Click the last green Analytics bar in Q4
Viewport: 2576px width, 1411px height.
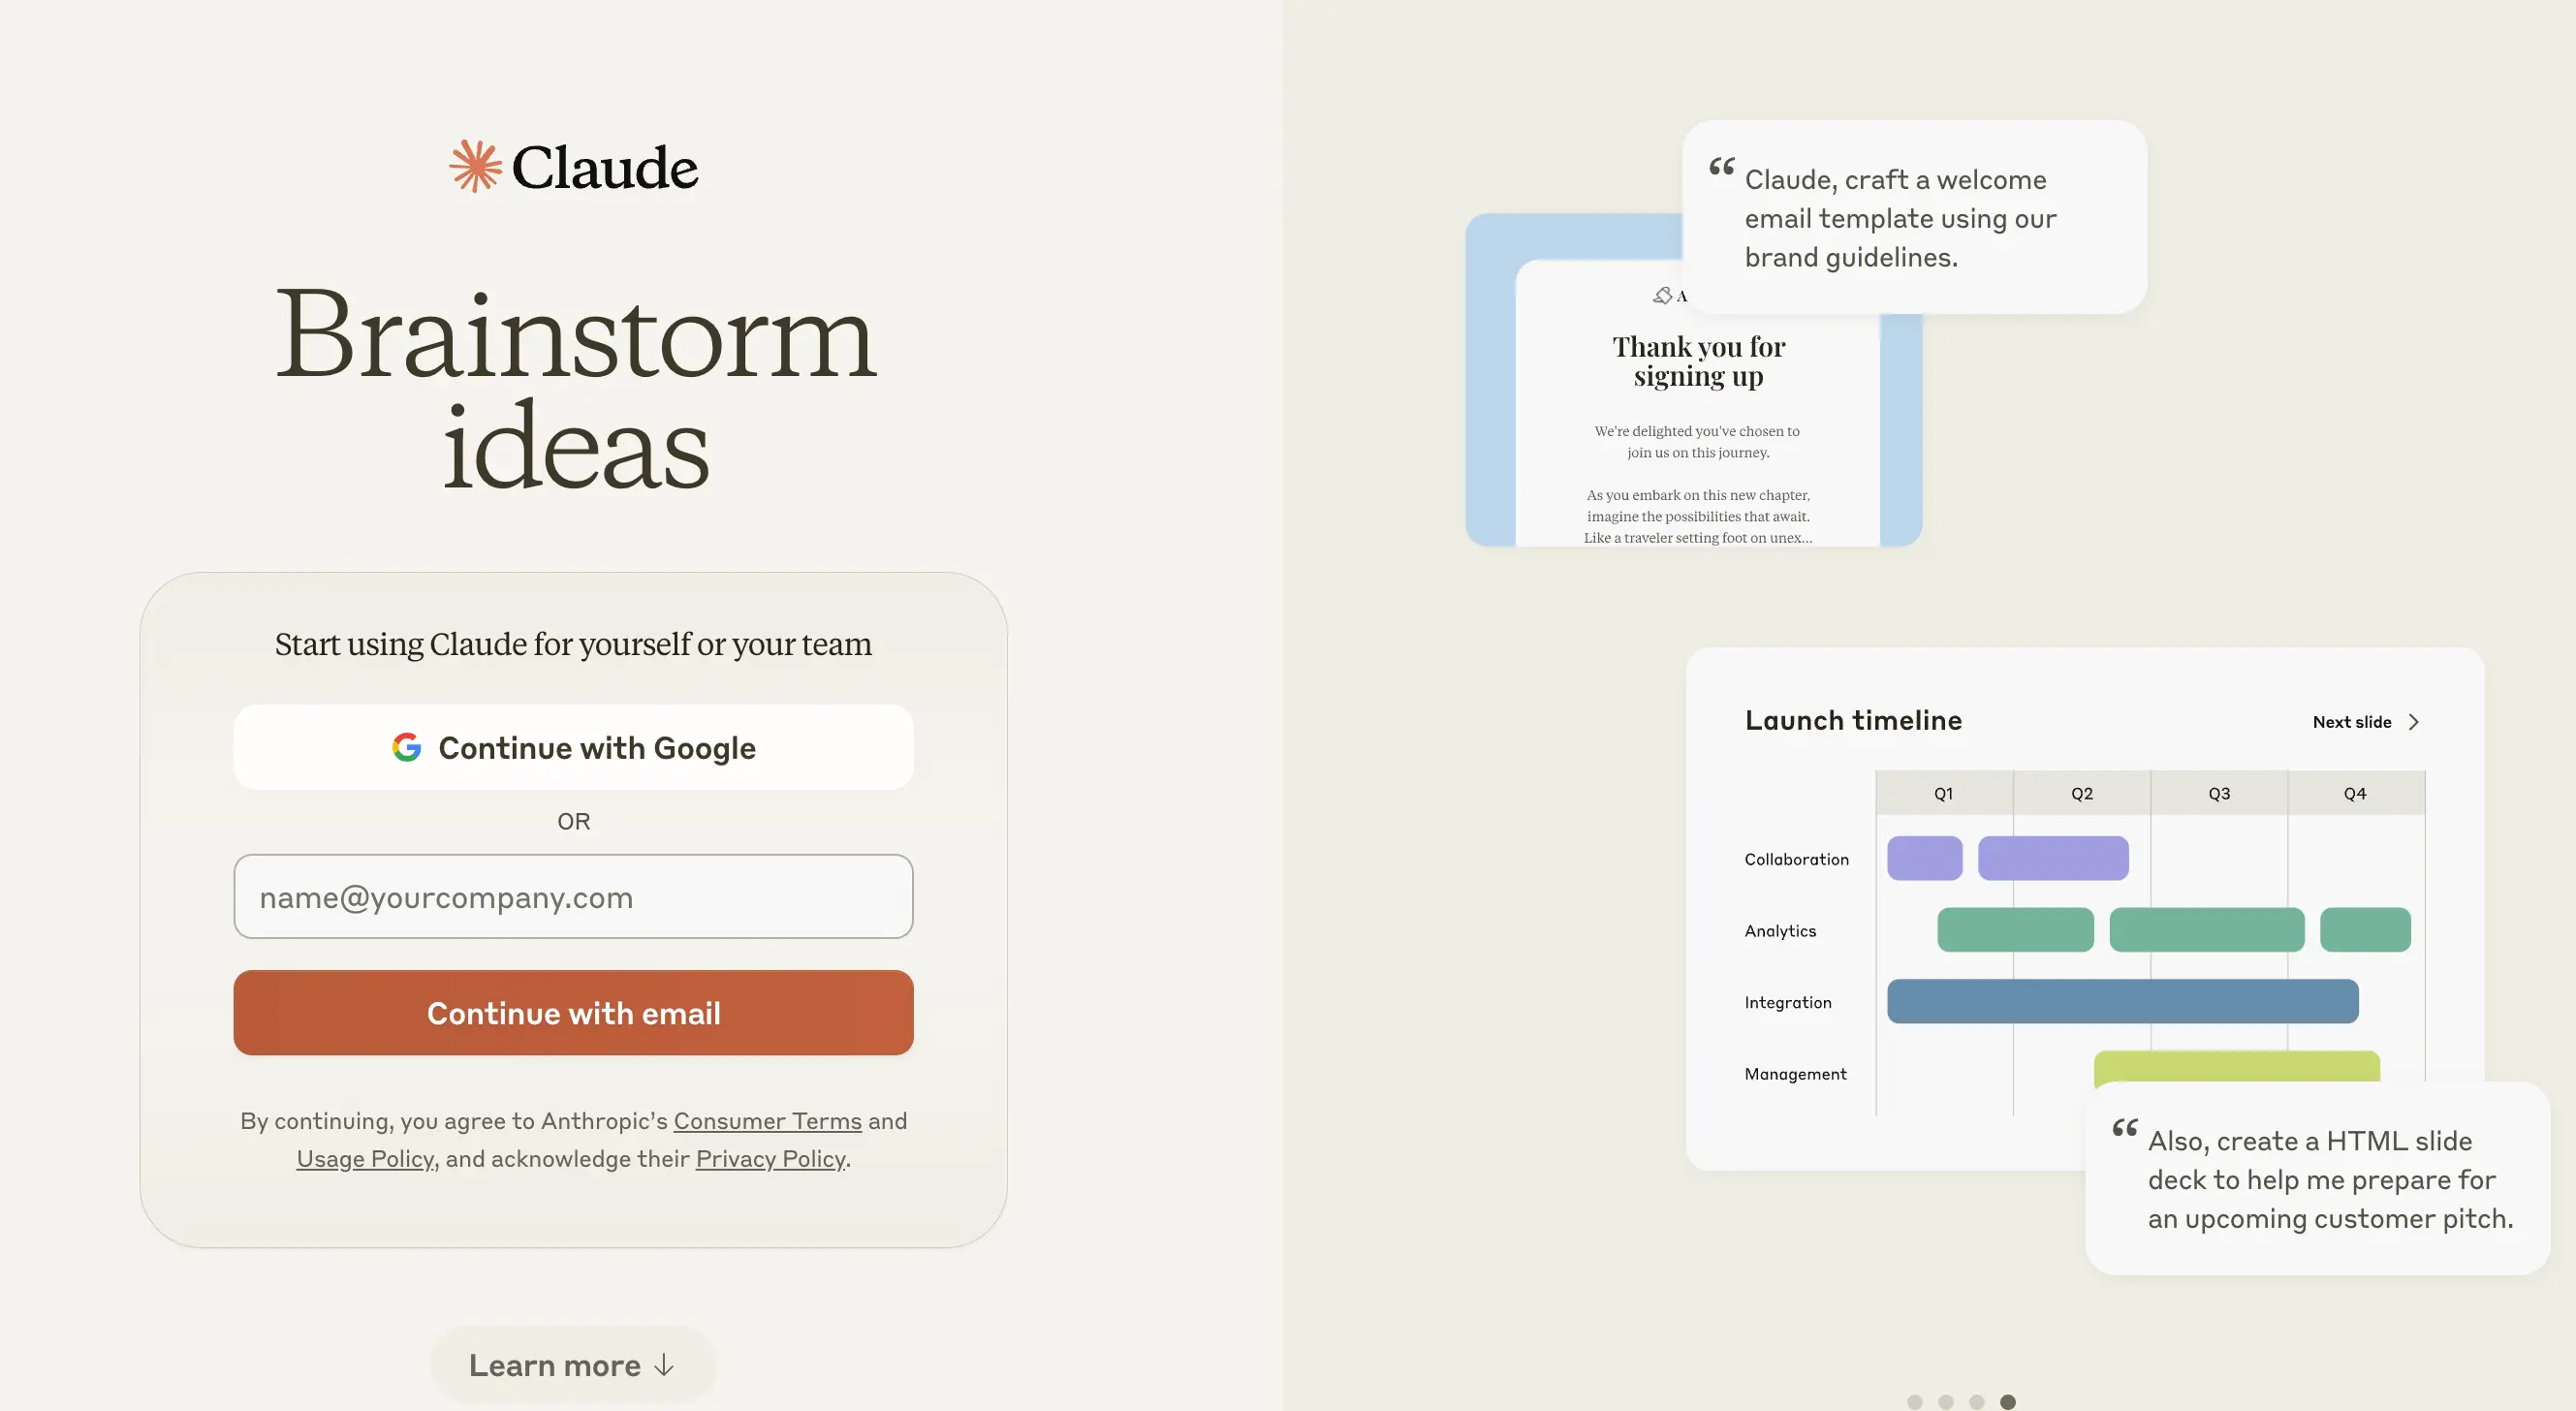tap(2365, 930)
